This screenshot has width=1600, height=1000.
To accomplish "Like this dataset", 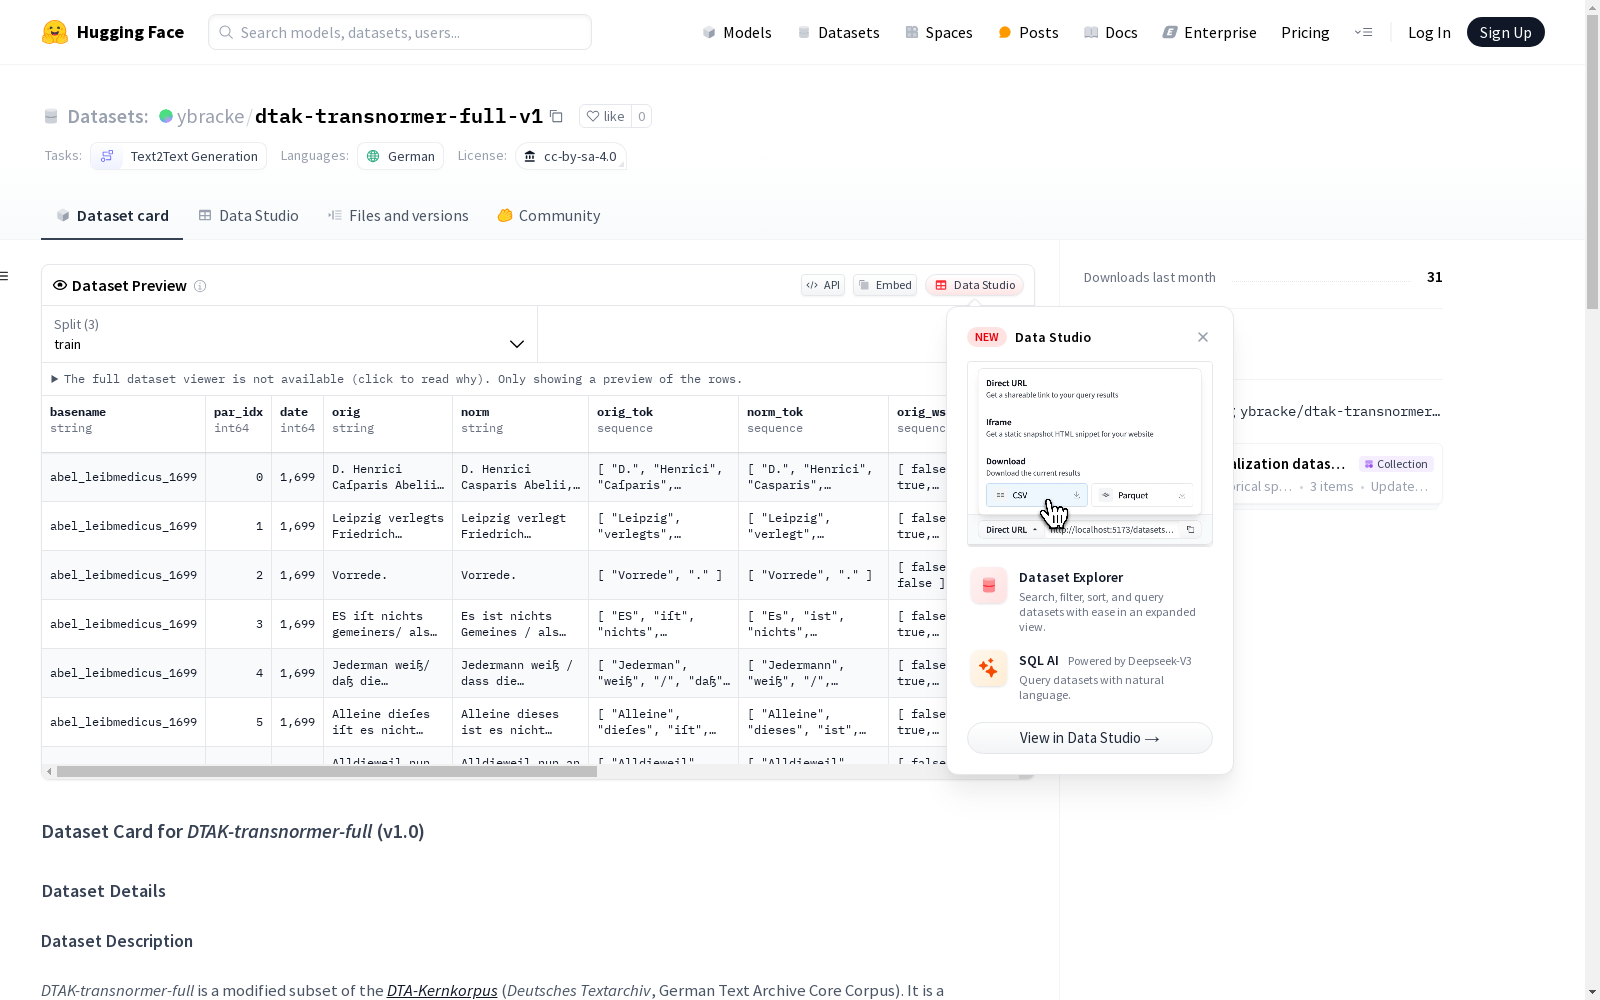I will click(605, 116).
